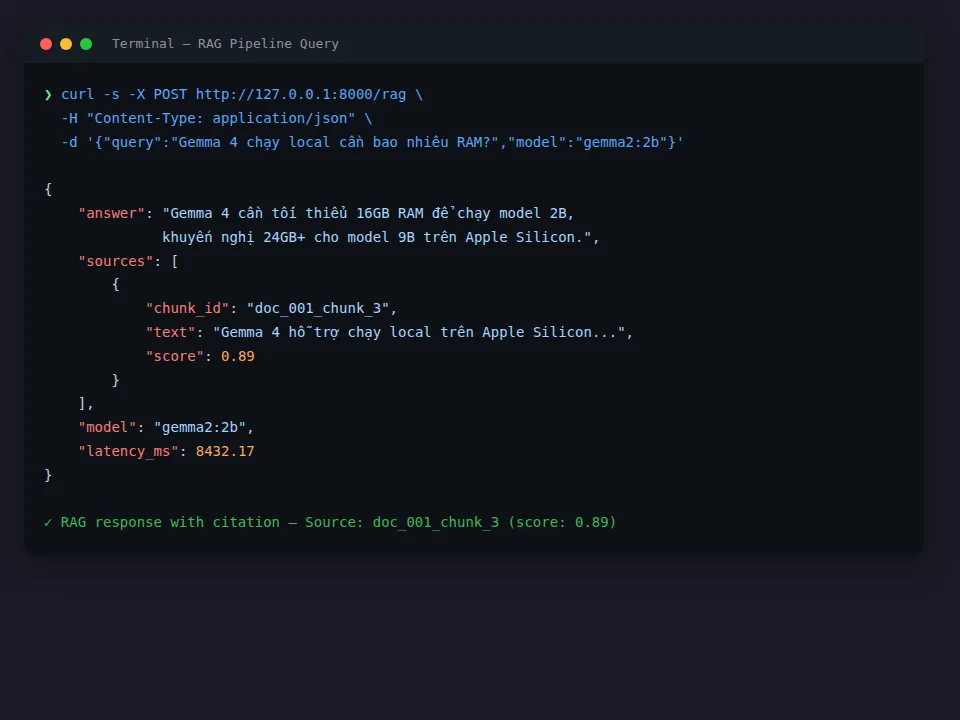Click the green maximize window button
The width and height of the screenshot is (960, 720).
click(86, 44)
